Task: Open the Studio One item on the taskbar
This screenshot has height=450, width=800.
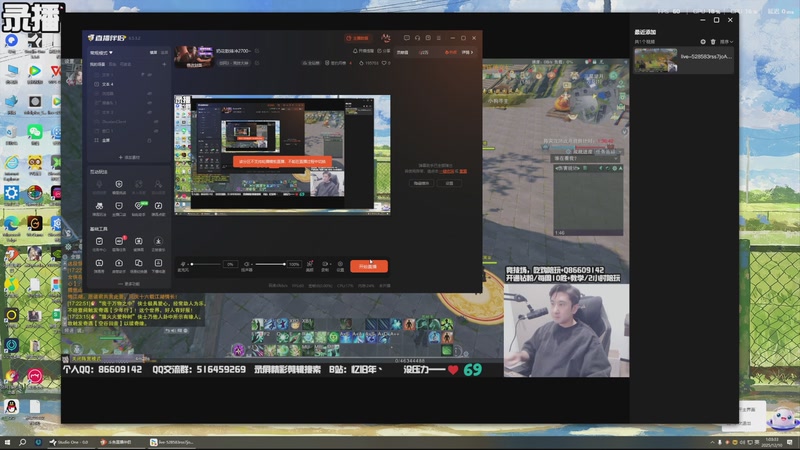Action: [69, 442]
